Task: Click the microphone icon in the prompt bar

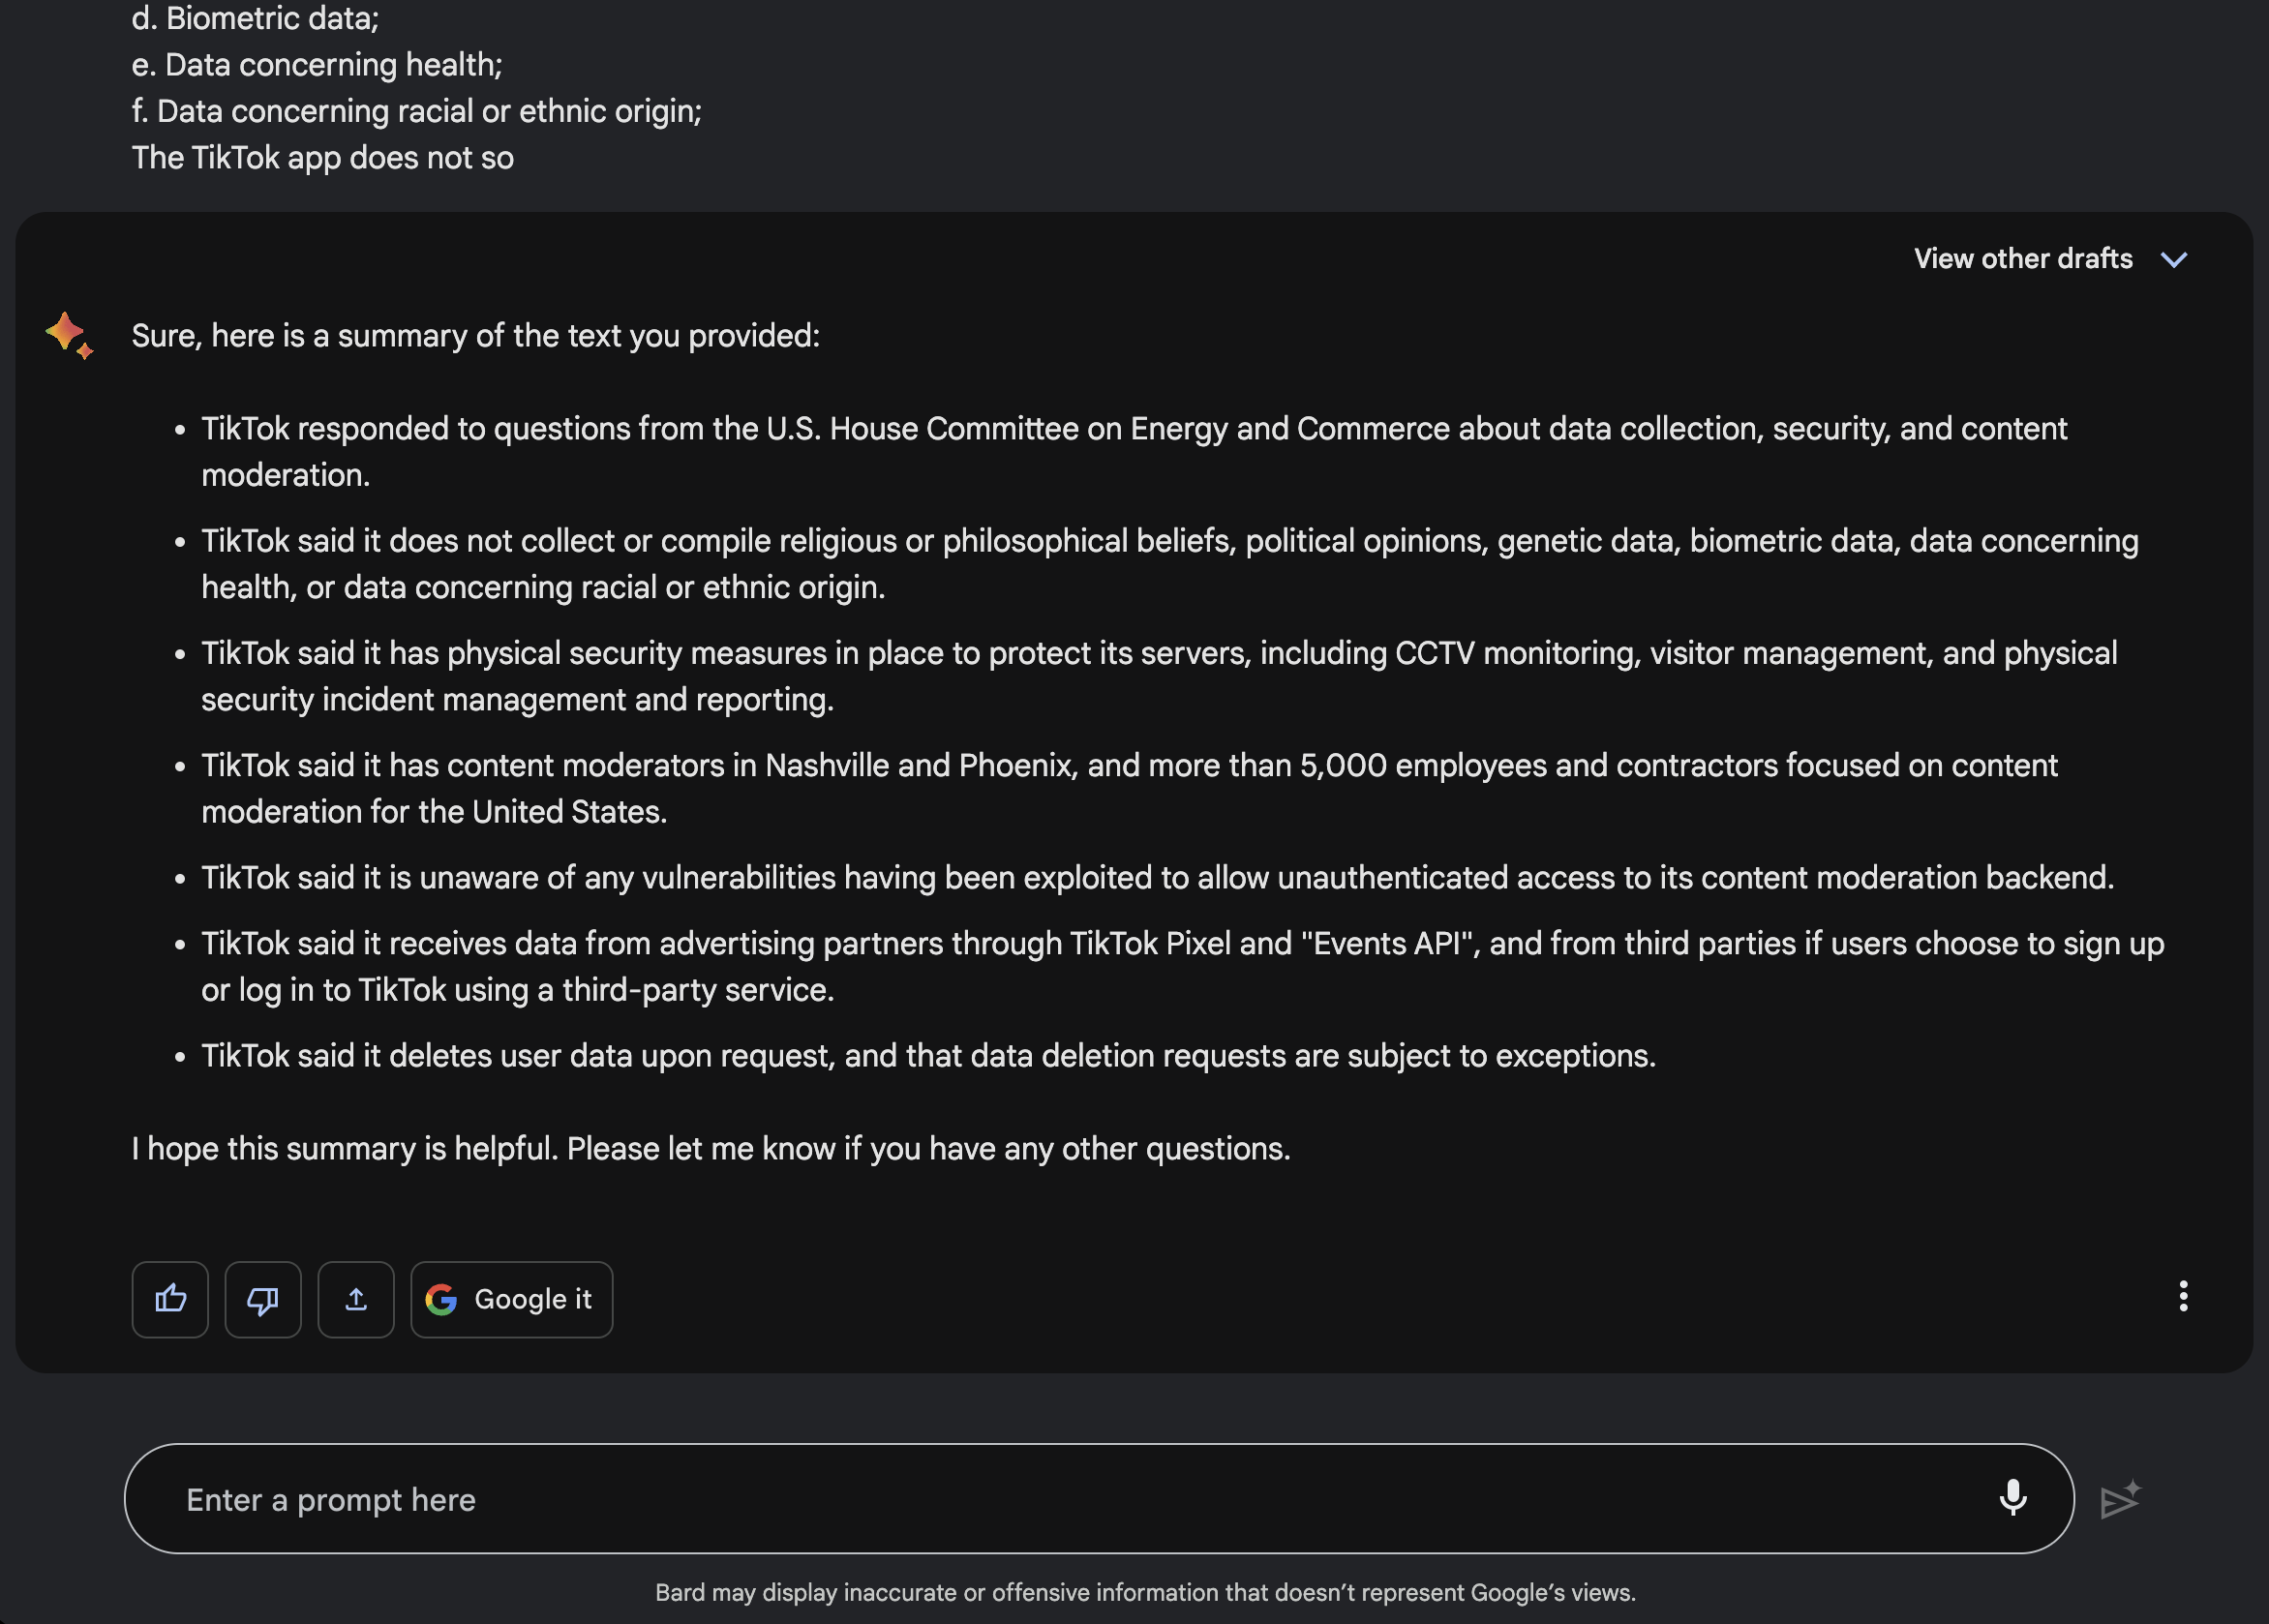Action: pyautogui.click(x=2013, y=1498)
